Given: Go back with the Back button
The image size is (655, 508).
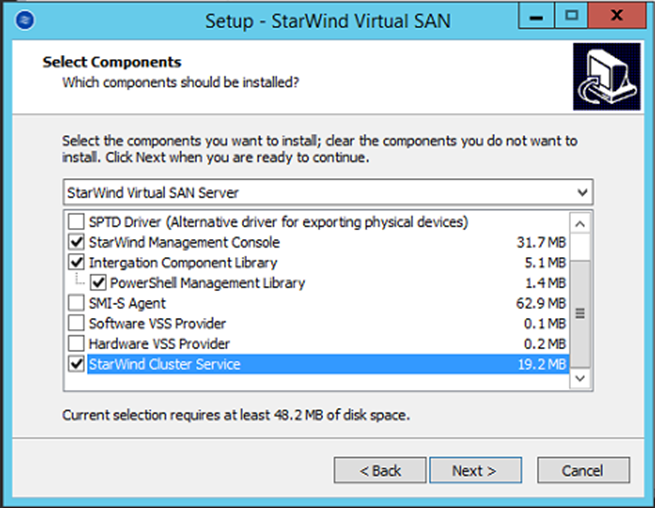Looking at the screenshot, I should pos(380,470).
